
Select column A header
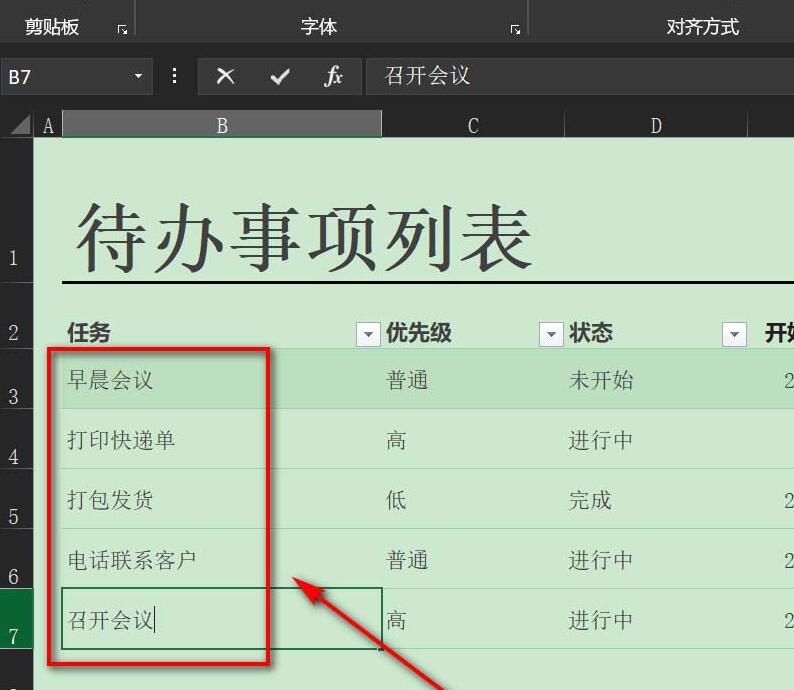click(48, 125)
